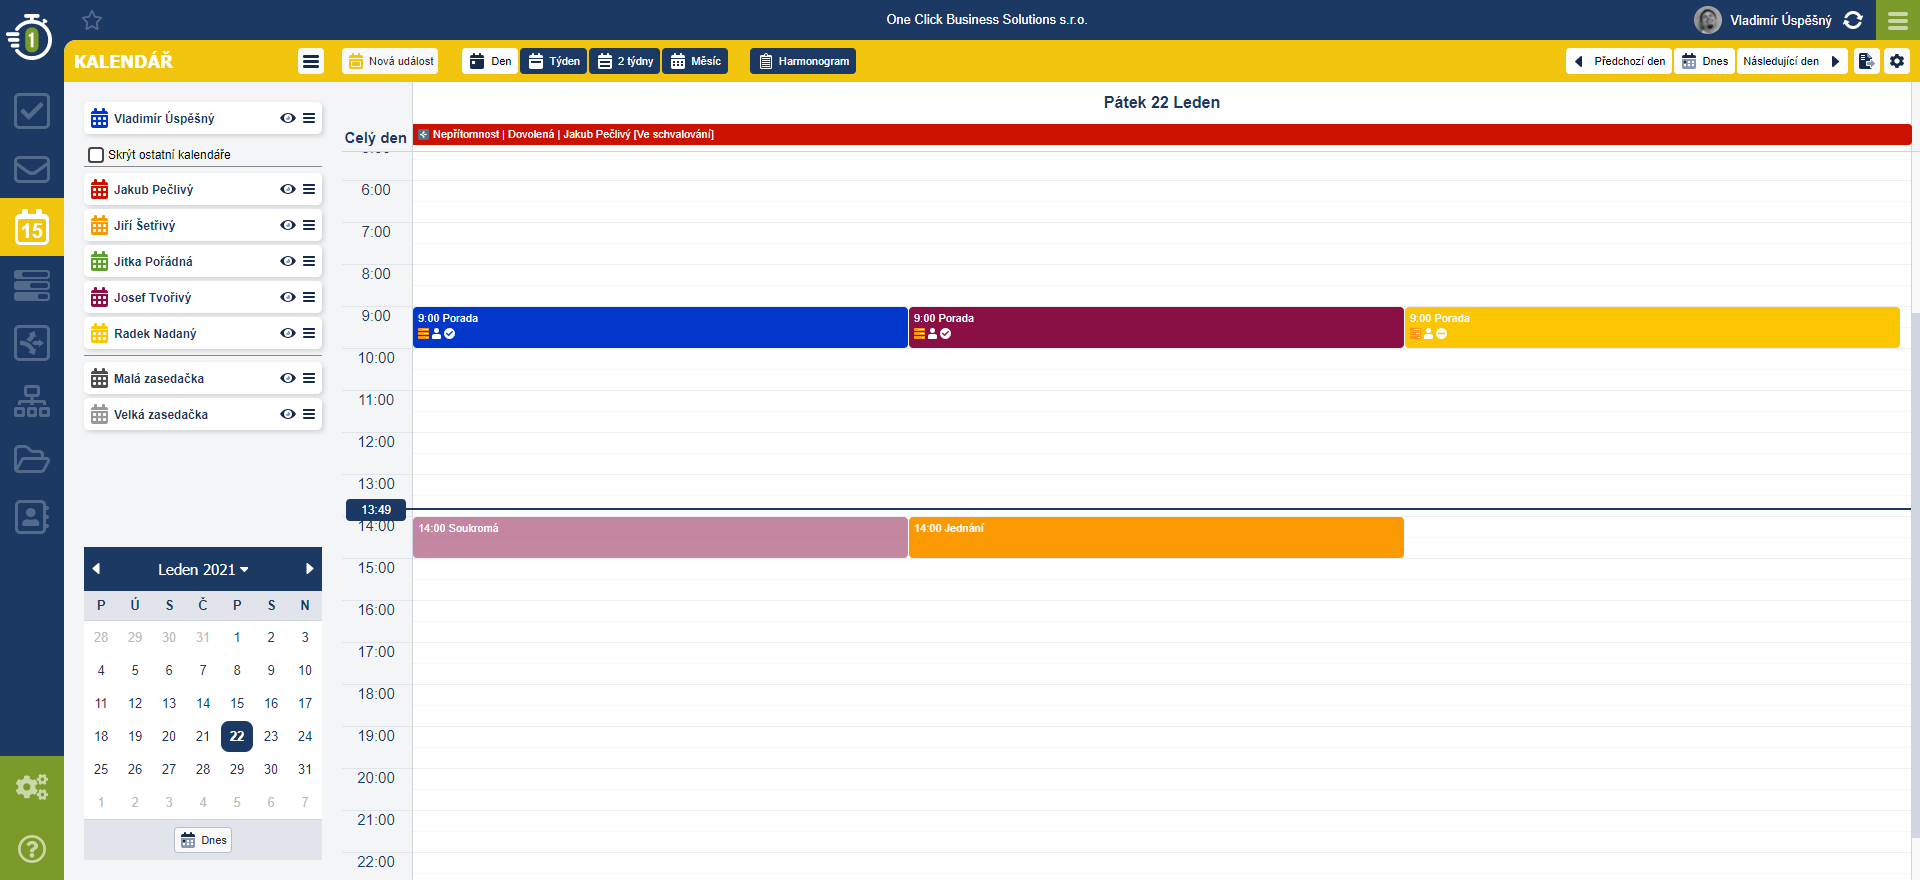
Task: Toggle visibility of Josef Tvořivý calendar
Action: click(x=288, y=297)
